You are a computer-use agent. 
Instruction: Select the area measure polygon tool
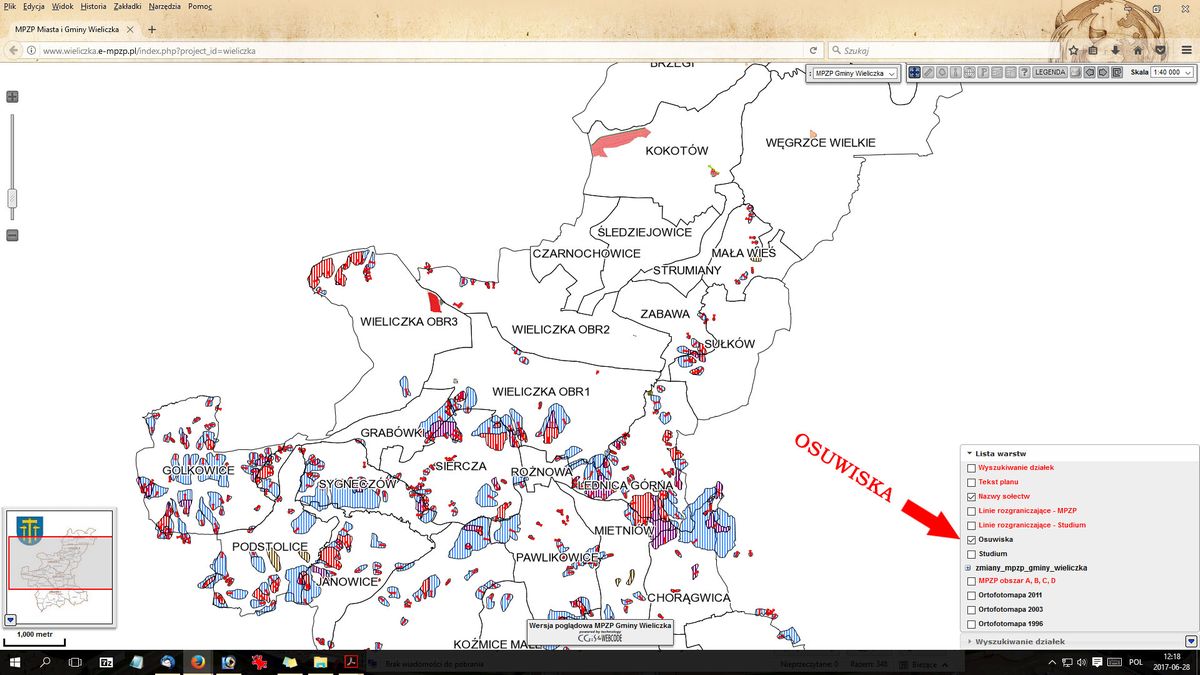942,73
